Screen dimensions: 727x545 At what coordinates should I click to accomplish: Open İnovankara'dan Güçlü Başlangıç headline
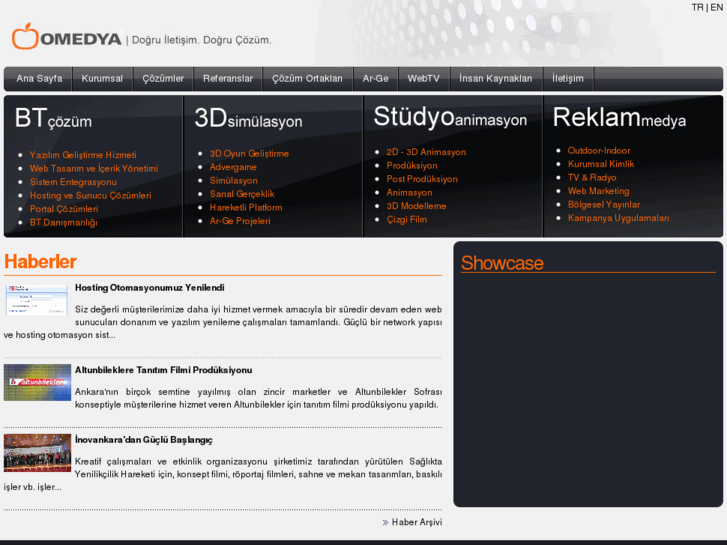click(144, 440)
